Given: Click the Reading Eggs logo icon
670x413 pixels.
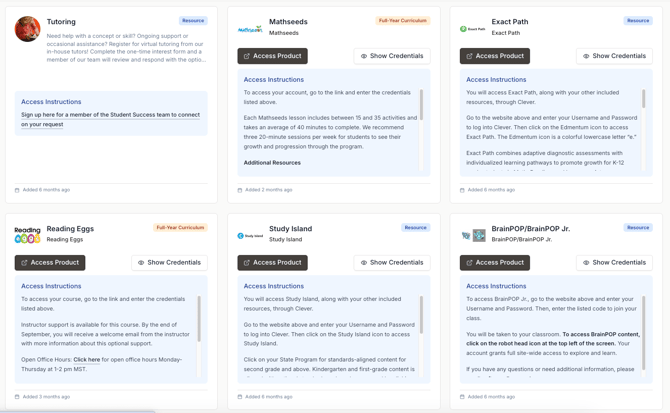Looking at the screenshot, I should pyautogui.click(x=28, y=235).
